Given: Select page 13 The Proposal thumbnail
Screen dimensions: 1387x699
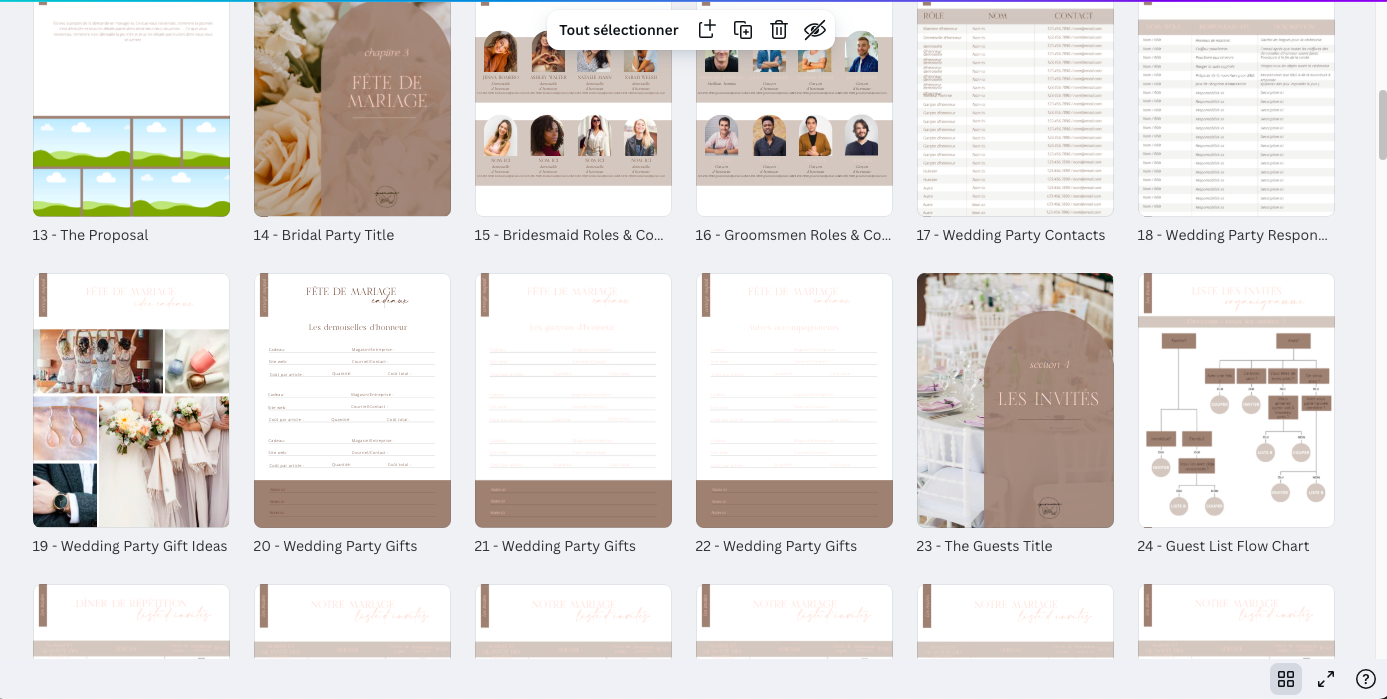Looking at the screenshot, I should pos(131,110).
